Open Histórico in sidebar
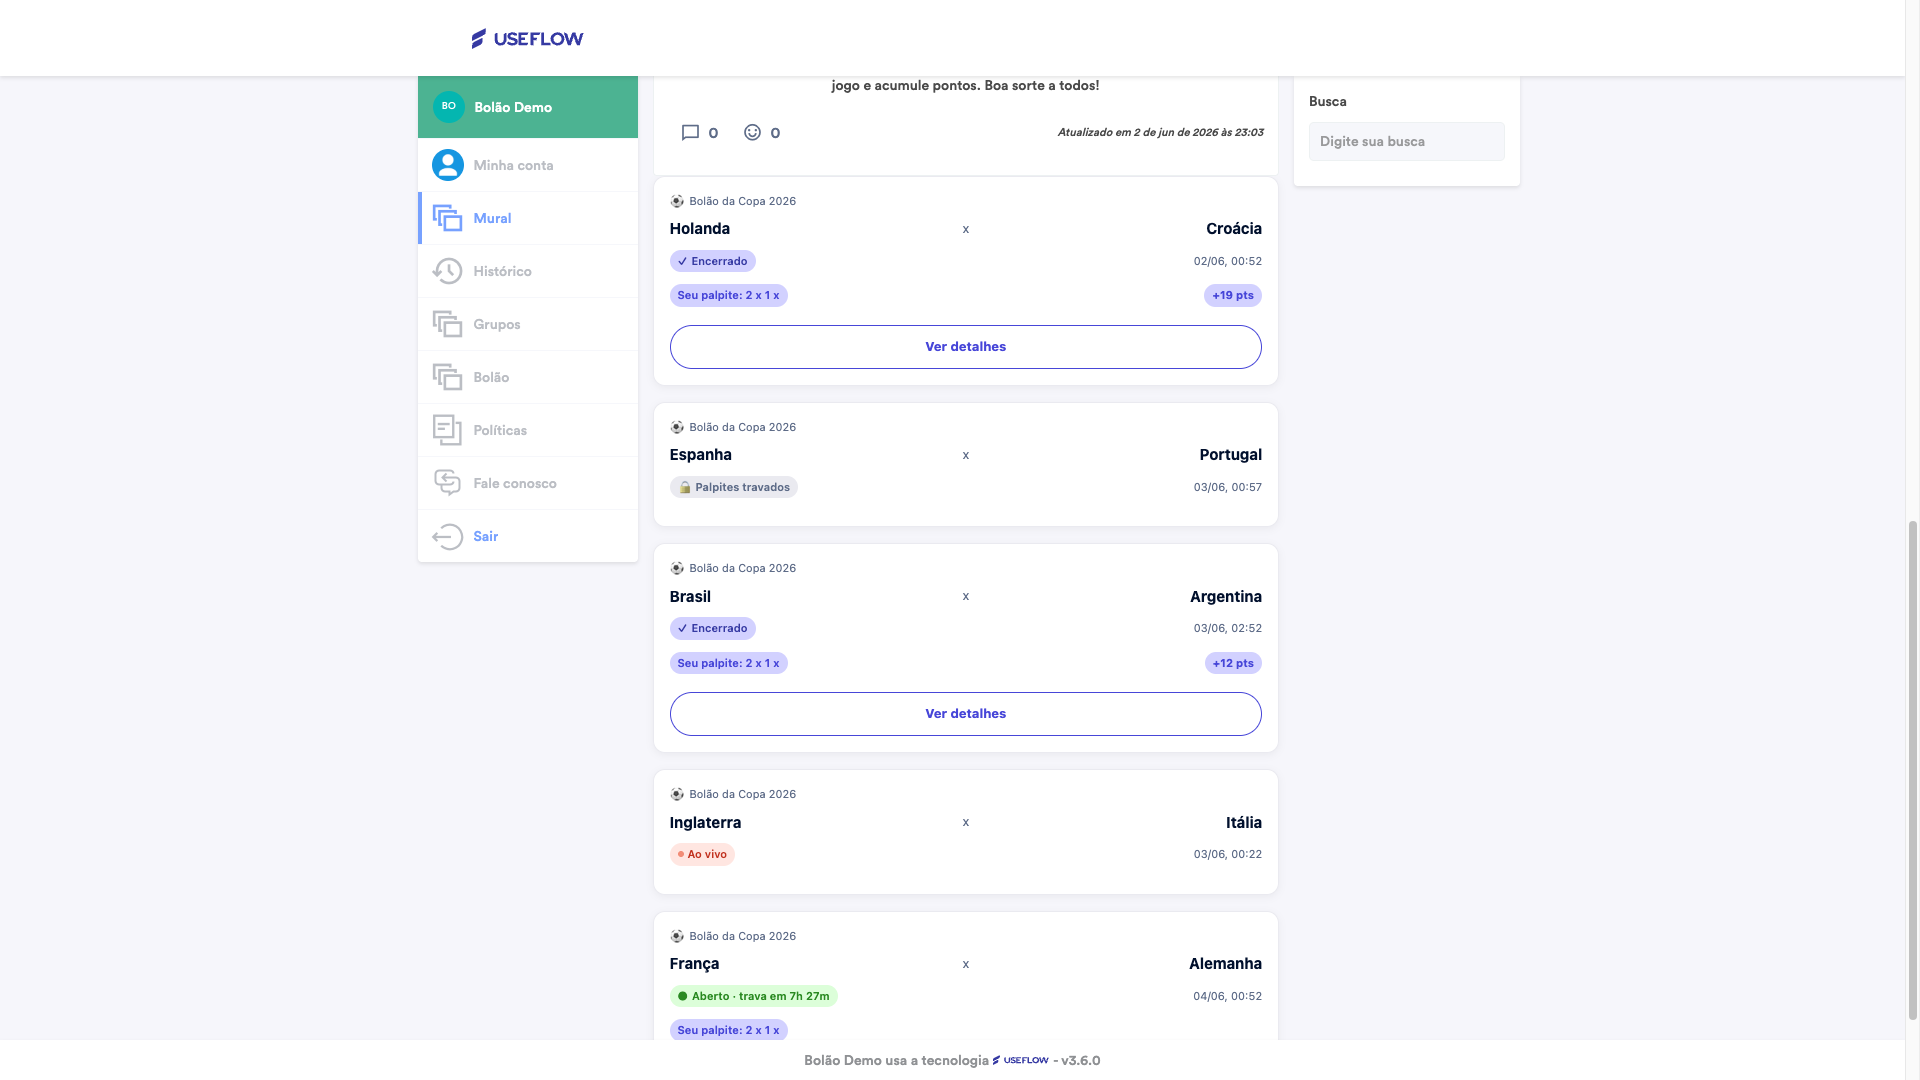 click(528, 271)
